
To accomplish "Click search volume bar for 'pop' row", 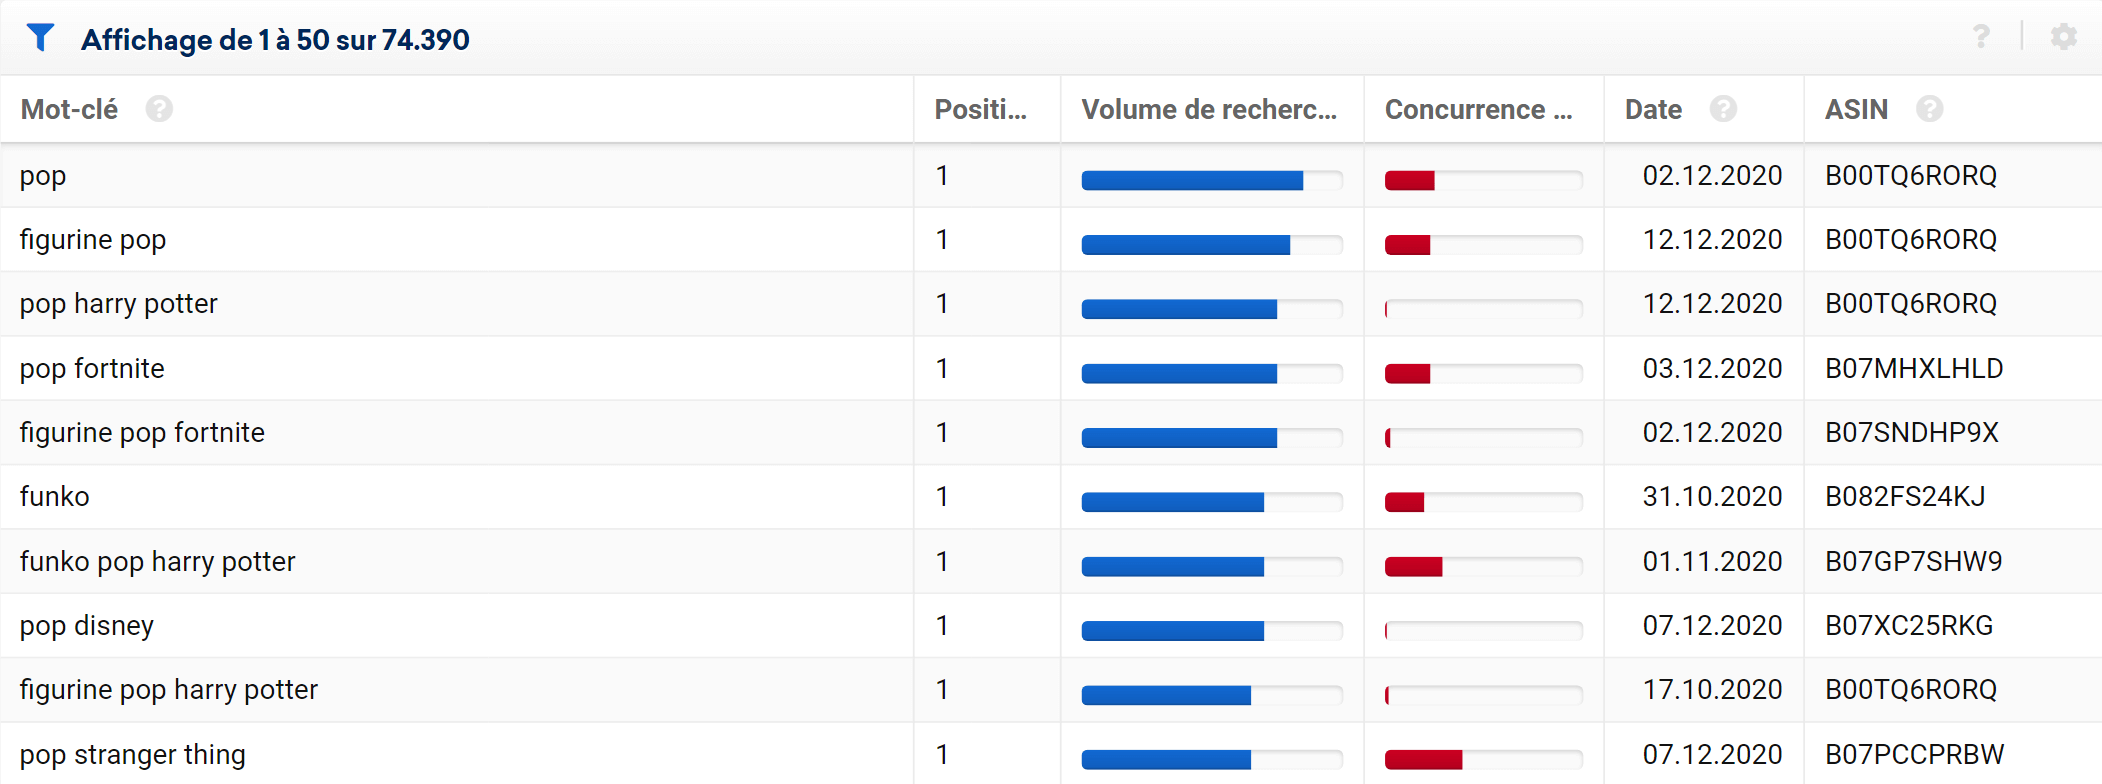I will (1212, 181).
